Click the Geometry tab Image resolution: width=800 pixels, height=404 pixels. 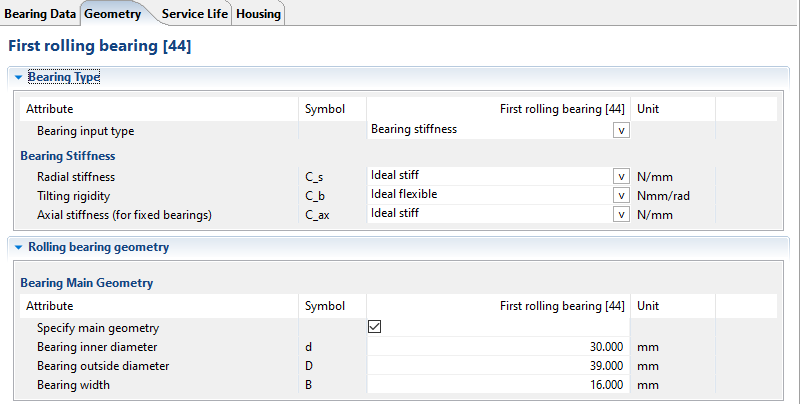112,13
